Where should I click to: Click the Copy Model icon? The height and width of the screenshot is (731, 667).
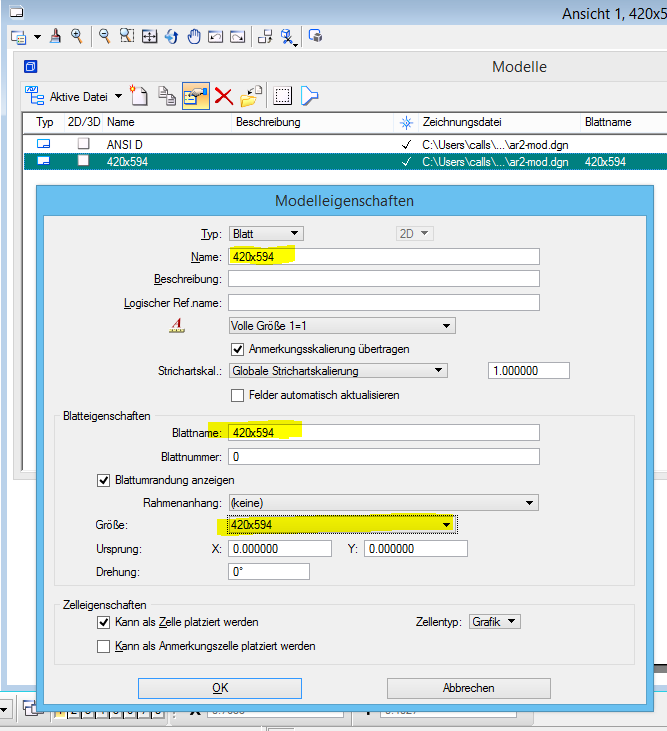[168, 97]
